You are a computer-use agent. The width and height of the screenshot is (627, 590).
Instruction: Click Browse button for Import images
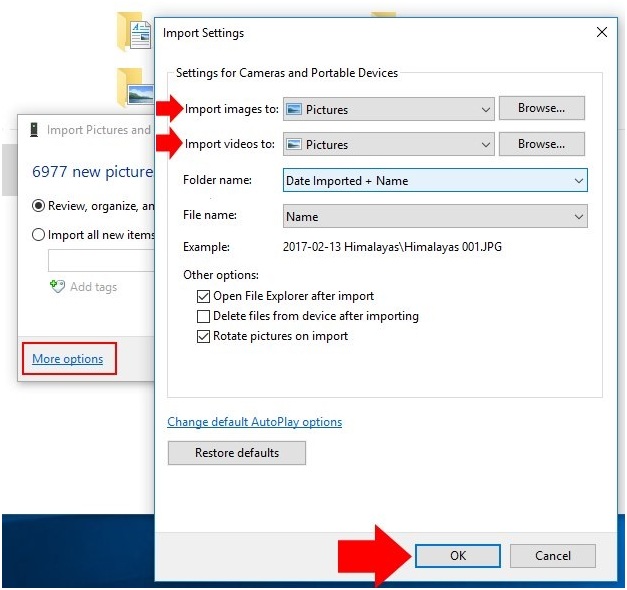pyautogui.click(x=541, y=108)
